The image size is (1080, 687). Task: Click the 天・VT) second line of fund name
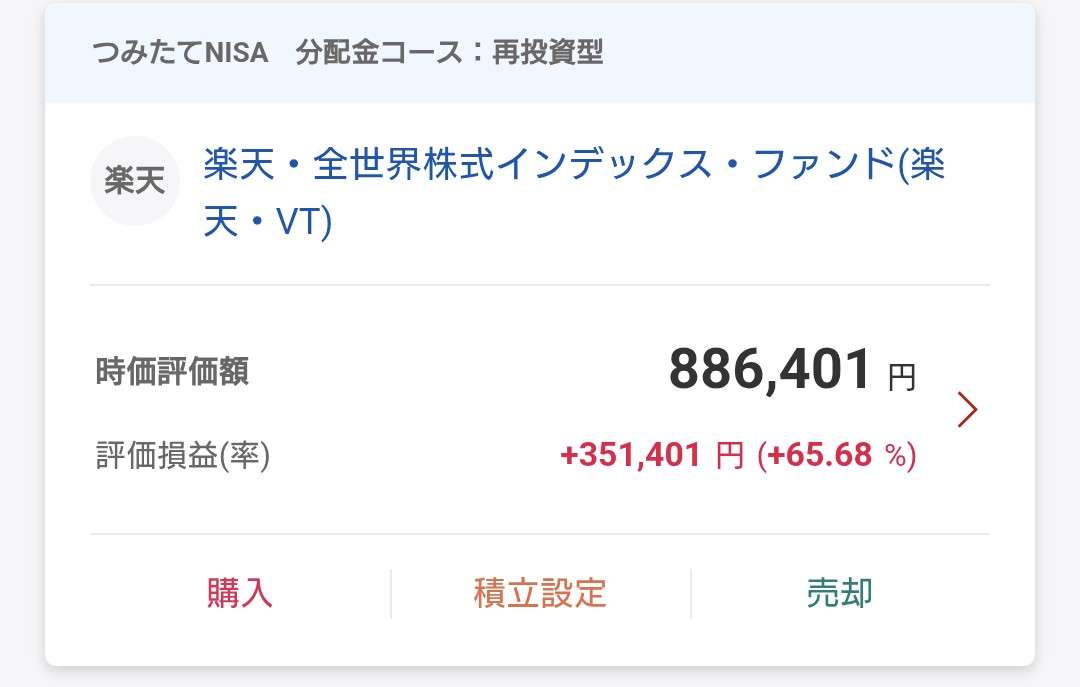pyautogui.click(x=267, y=221)
